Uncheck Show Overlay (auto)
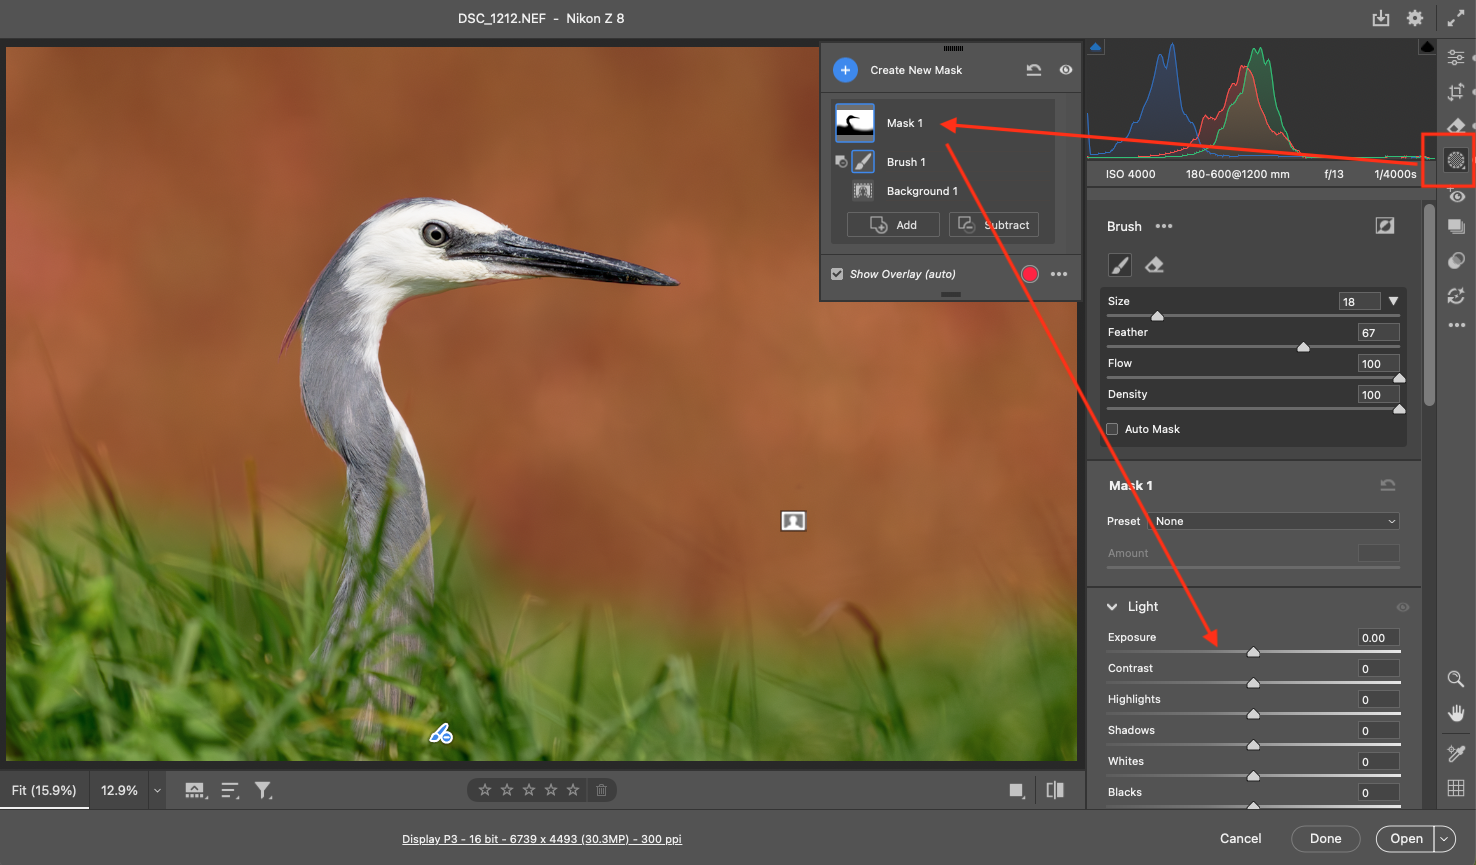This screenshot has height=865, width=1476. pos(837,274)
